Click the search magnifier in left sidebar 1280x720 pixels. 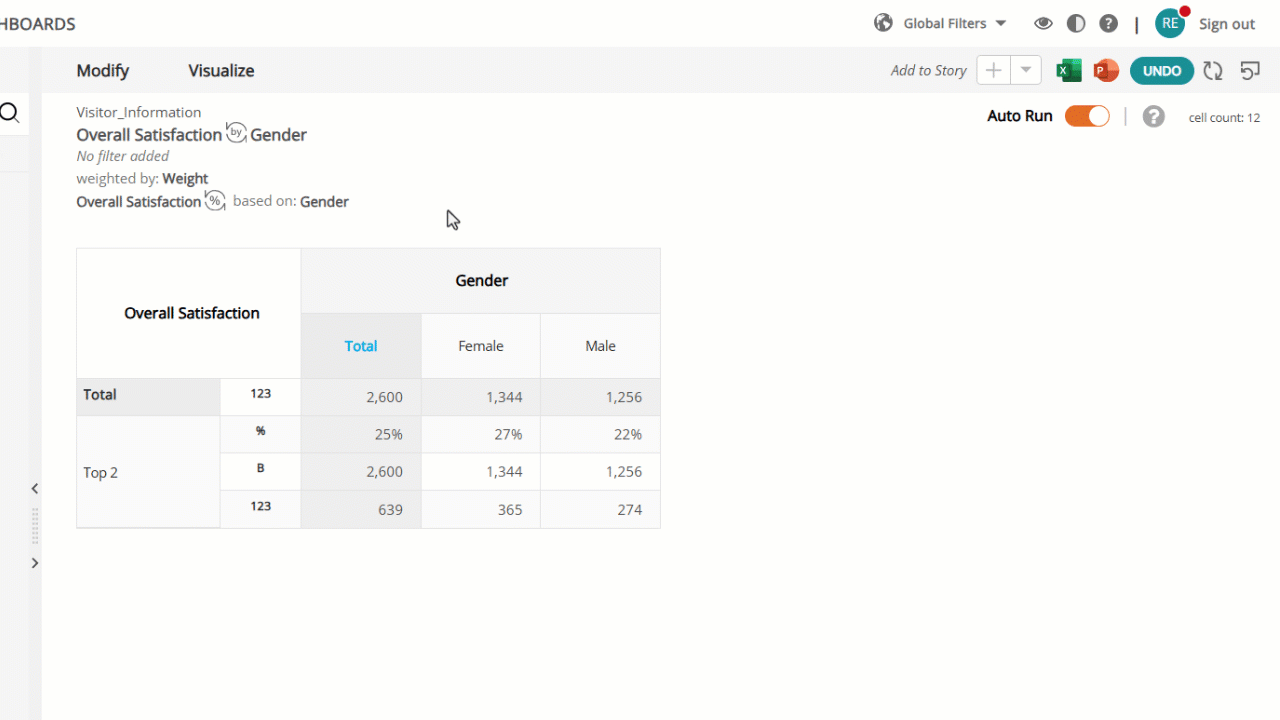10,113
